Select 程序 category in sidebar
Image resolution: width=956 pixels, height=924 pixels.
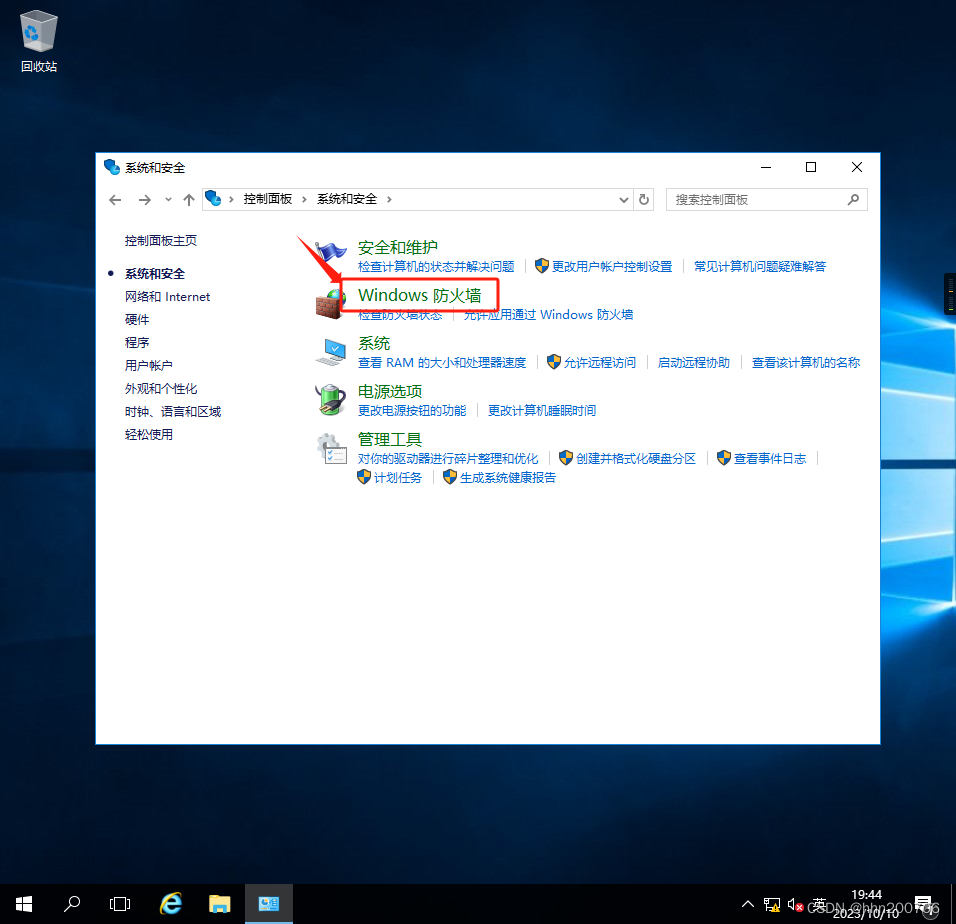[137, 343]
